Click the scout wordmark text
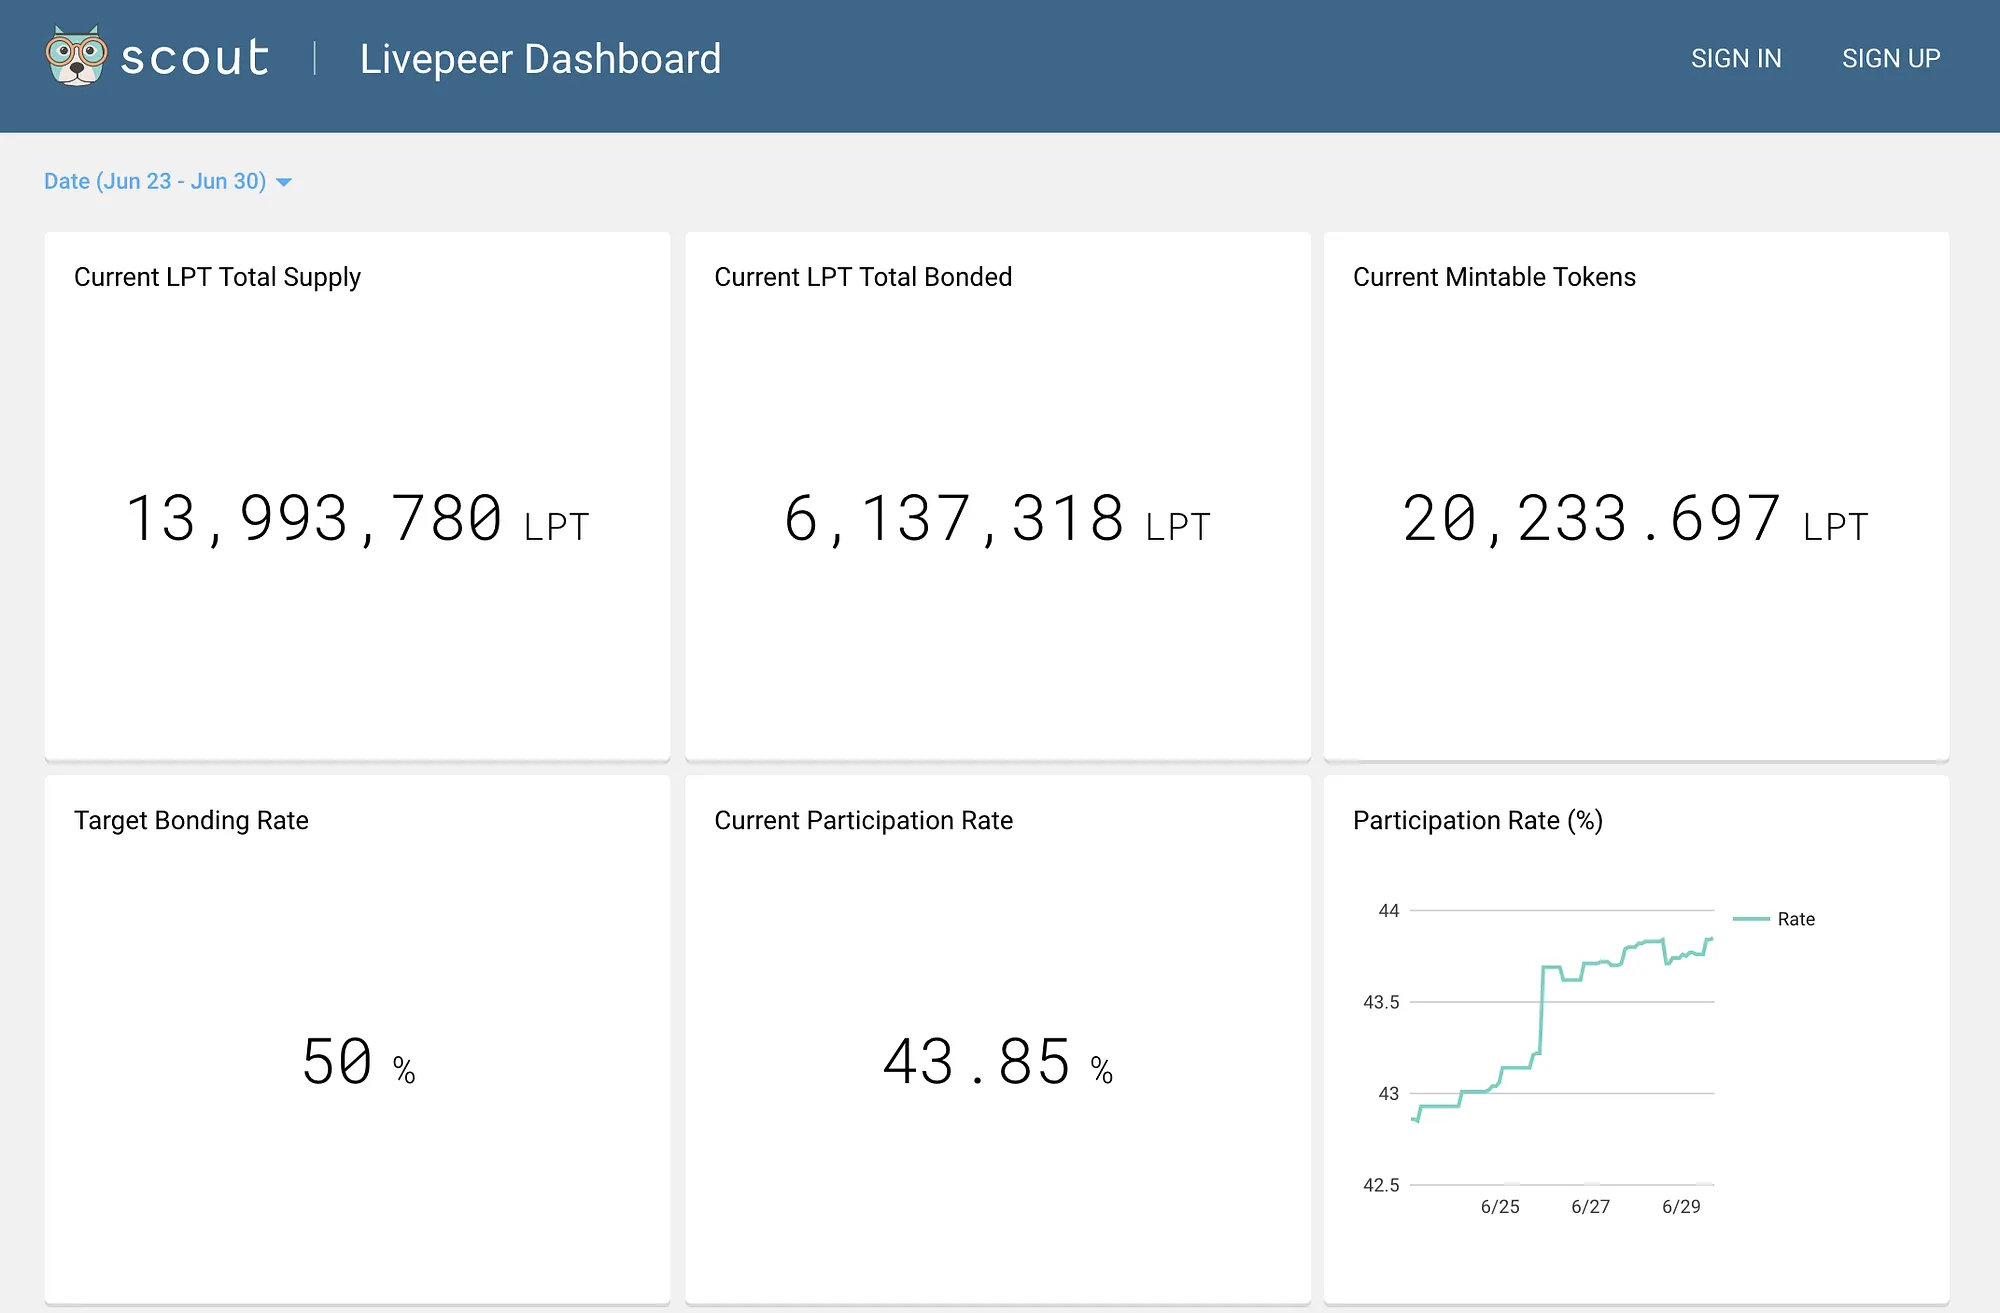Viewport: 2000px width, 1313px height. click(195, 58)
